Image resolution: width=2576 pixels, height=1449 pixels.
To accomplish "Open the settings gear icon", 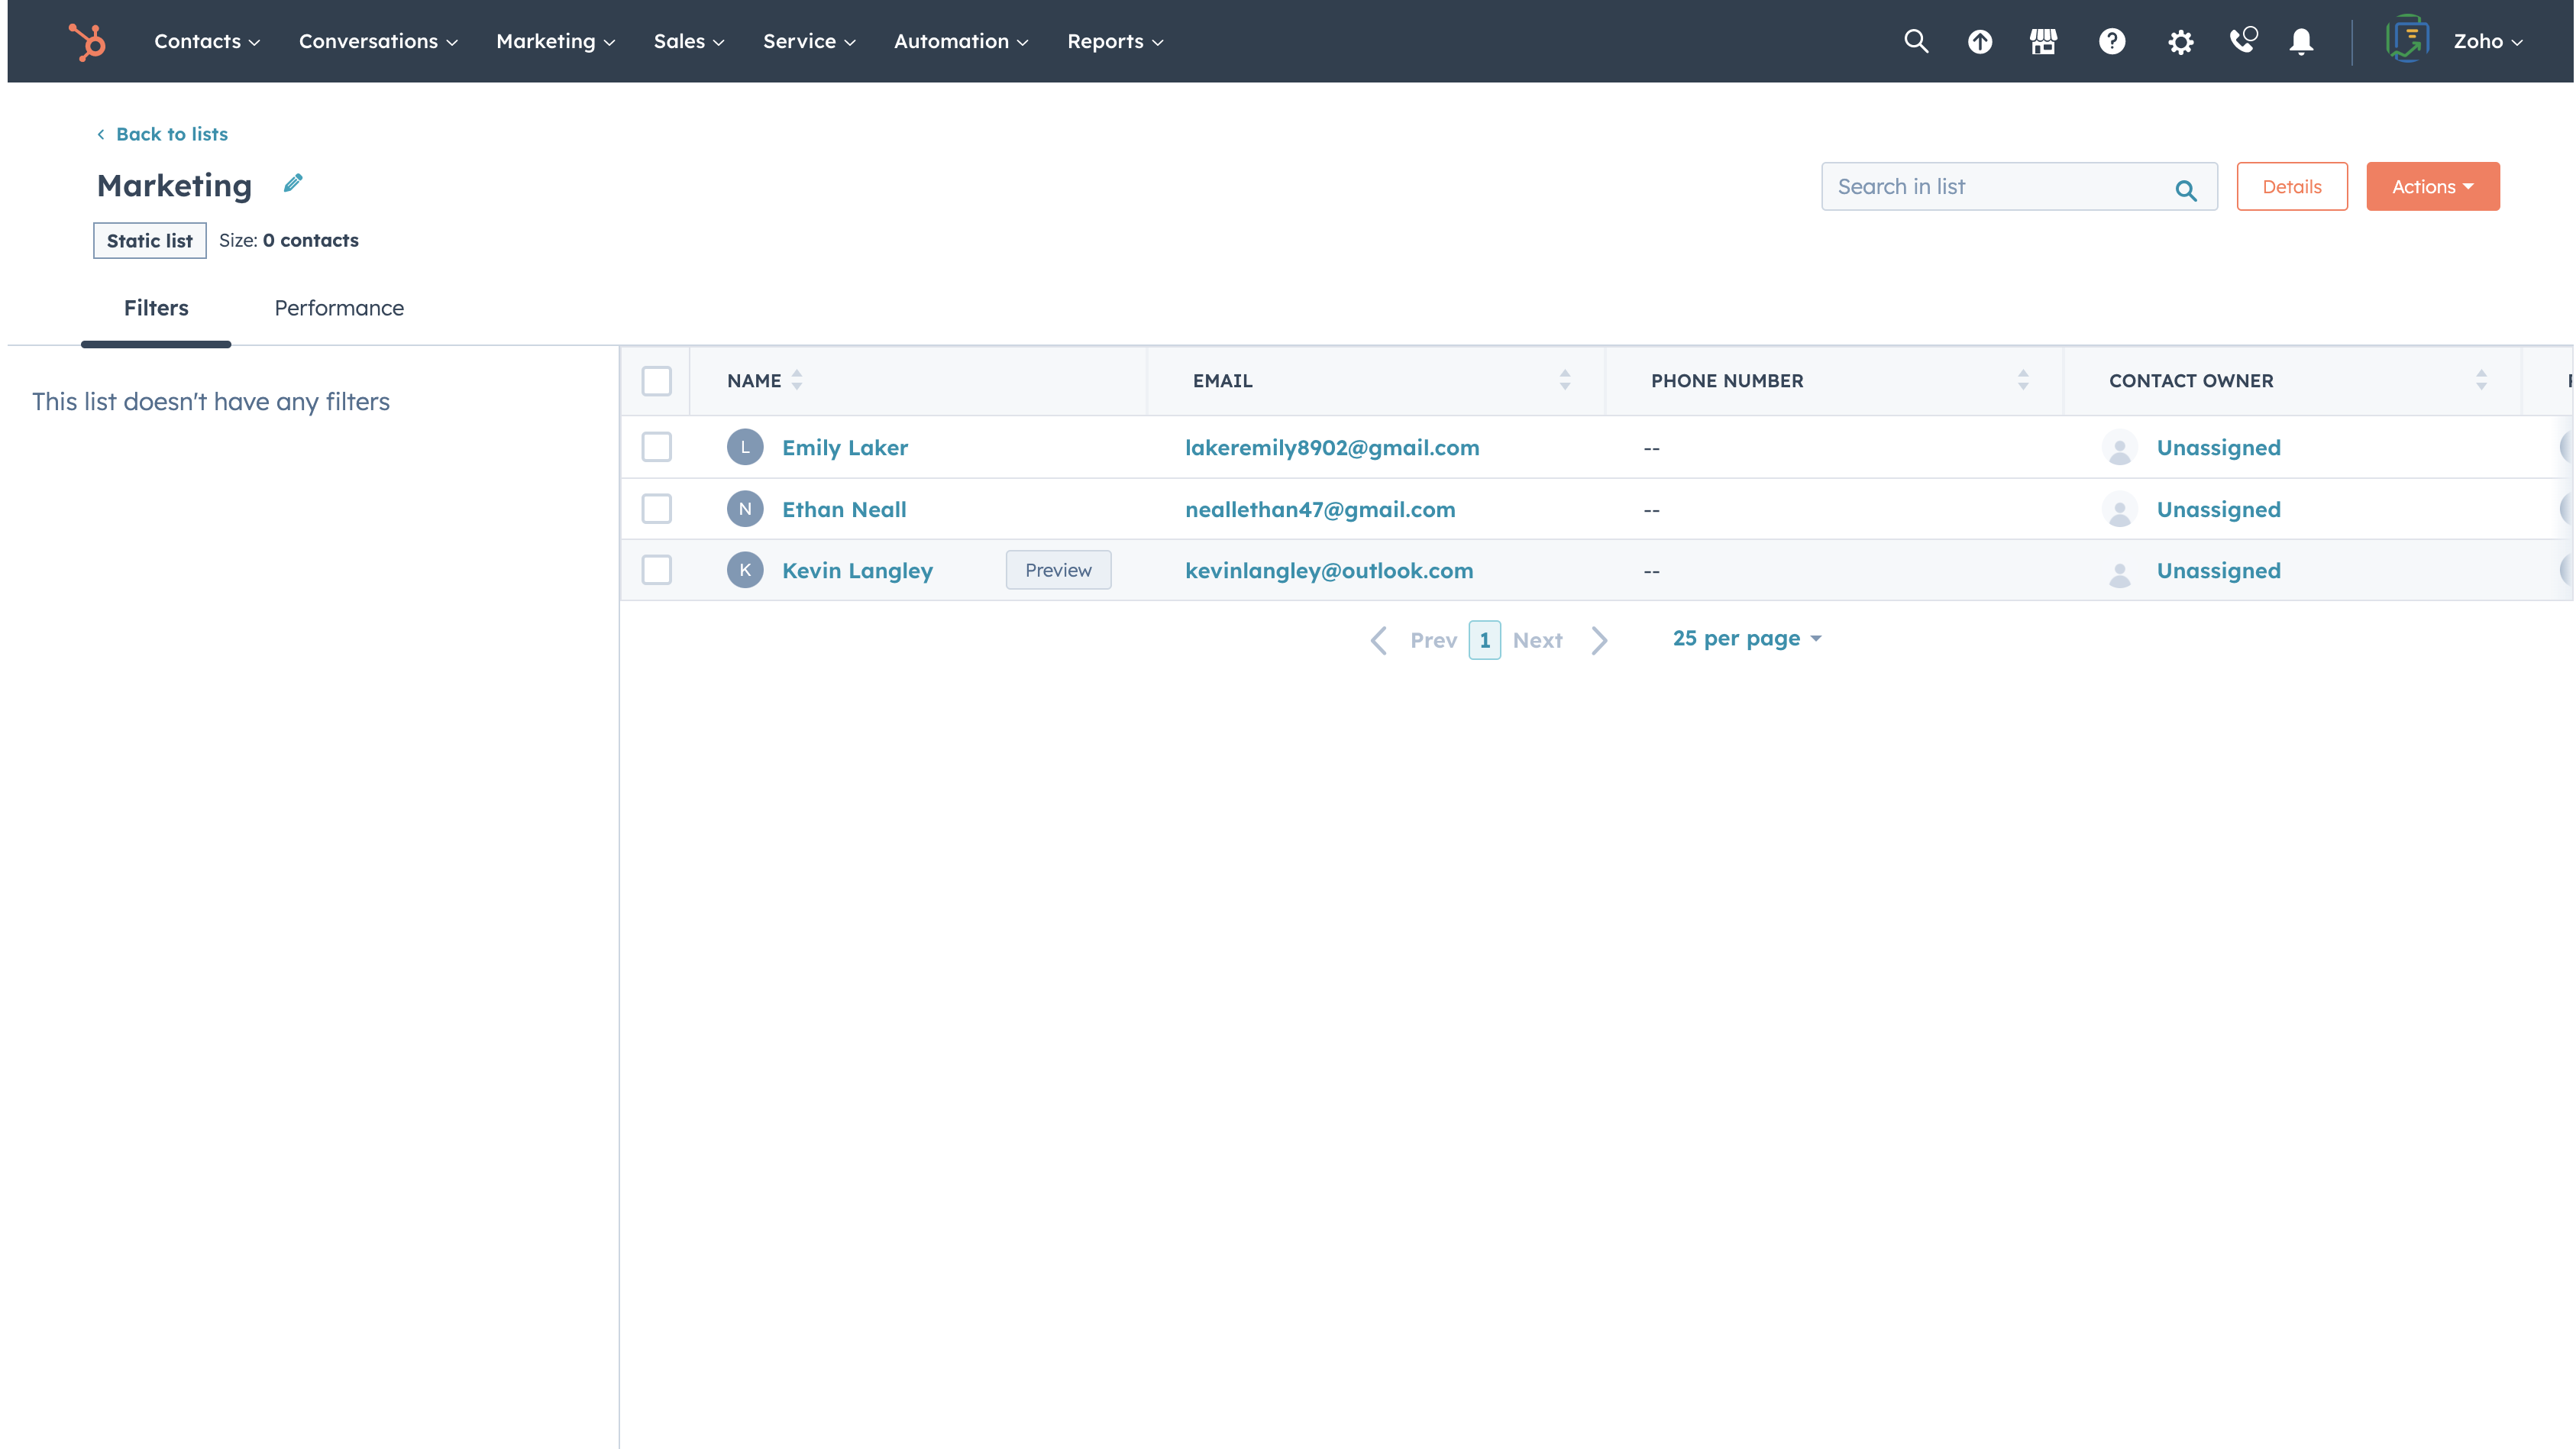I will [2180, 41].
